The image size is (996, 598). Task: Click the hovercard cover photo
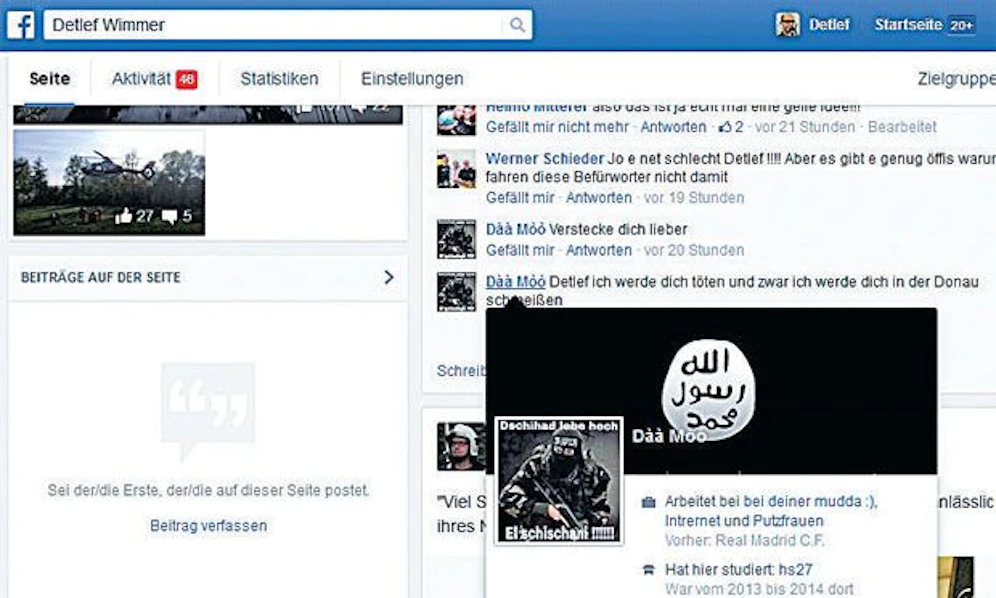711,391
